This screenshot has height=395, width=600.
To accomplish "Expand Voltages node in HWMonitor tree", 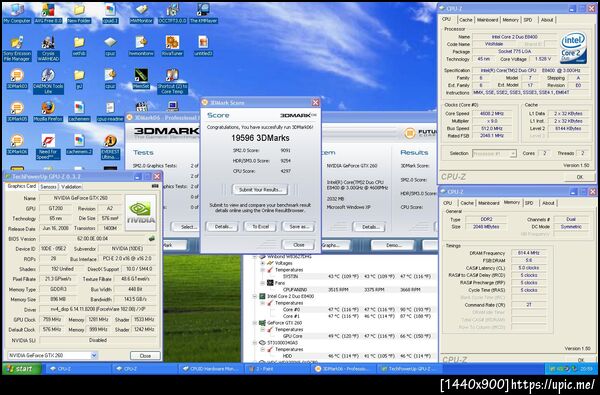I will tap(262, 263).
